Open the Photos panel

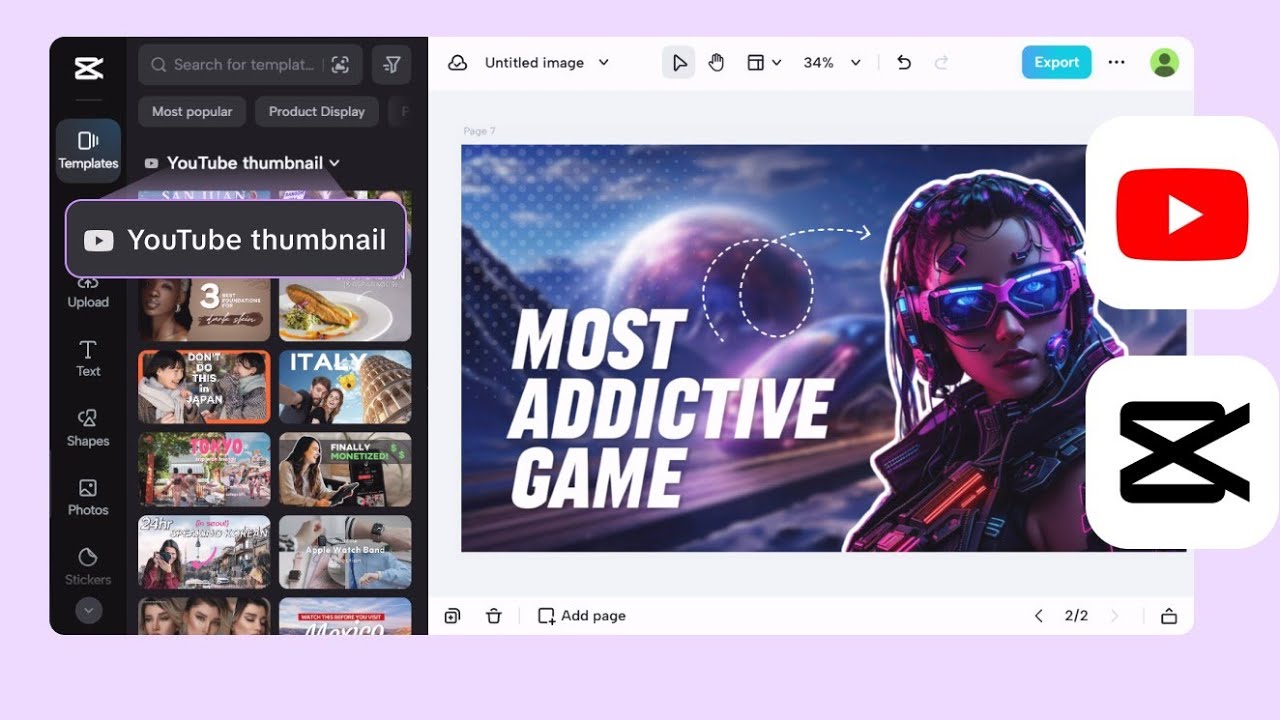[x=88, y=497]
